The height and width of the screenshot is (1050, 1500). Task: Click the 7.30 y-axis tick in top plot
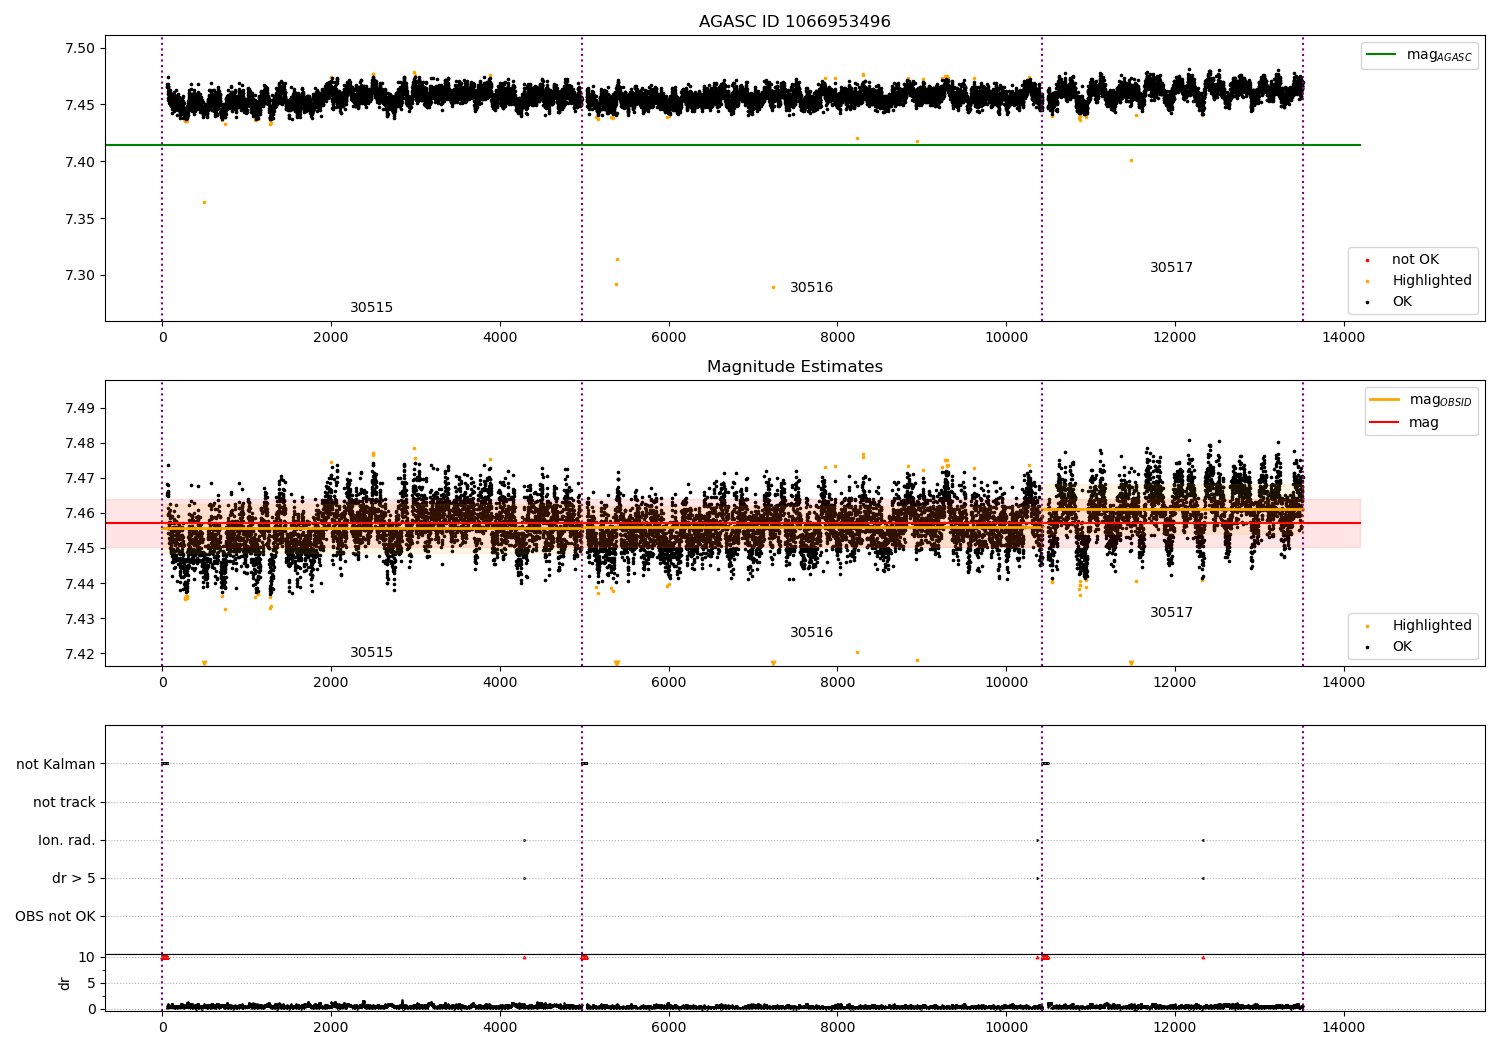pyautogui.click(x=79, y=276)
